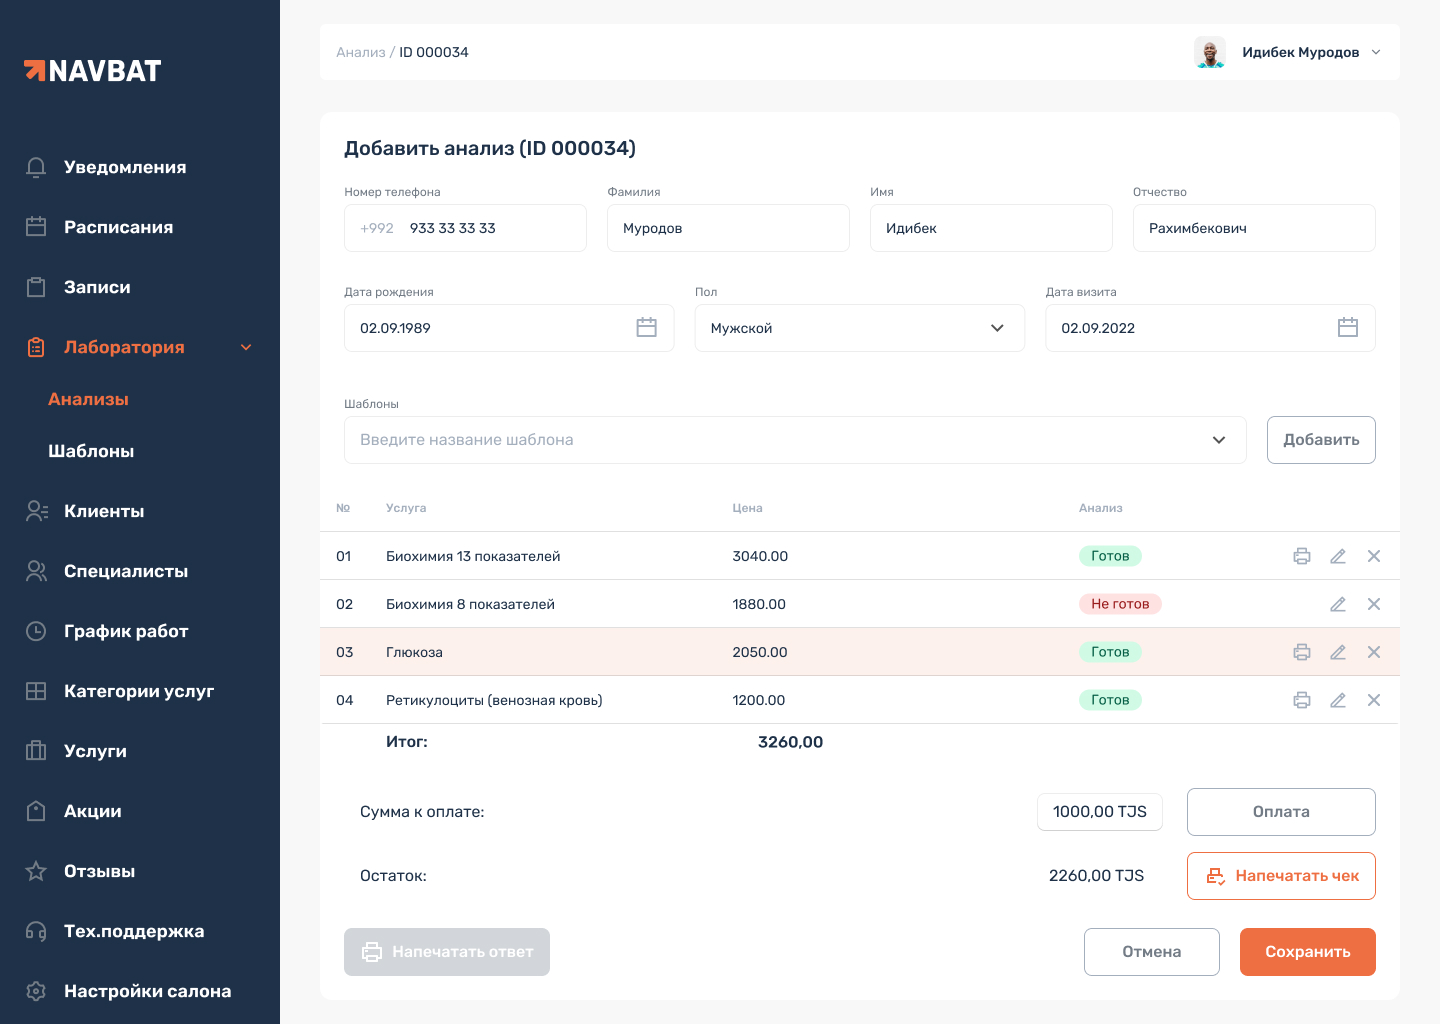This screenshot has height=1024, width=1440.
Task: Remove the Биохимия 13 показателей row
Action: tap(1374, 556)
